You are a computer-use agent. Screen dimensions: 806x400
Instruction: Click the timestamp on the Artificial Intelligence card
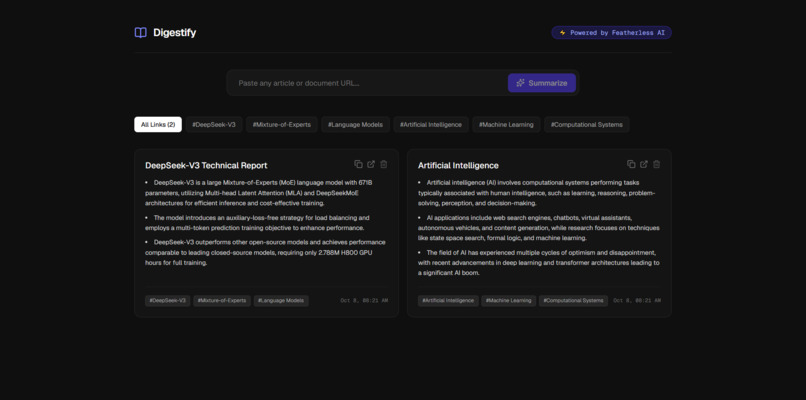pos(637,301)
